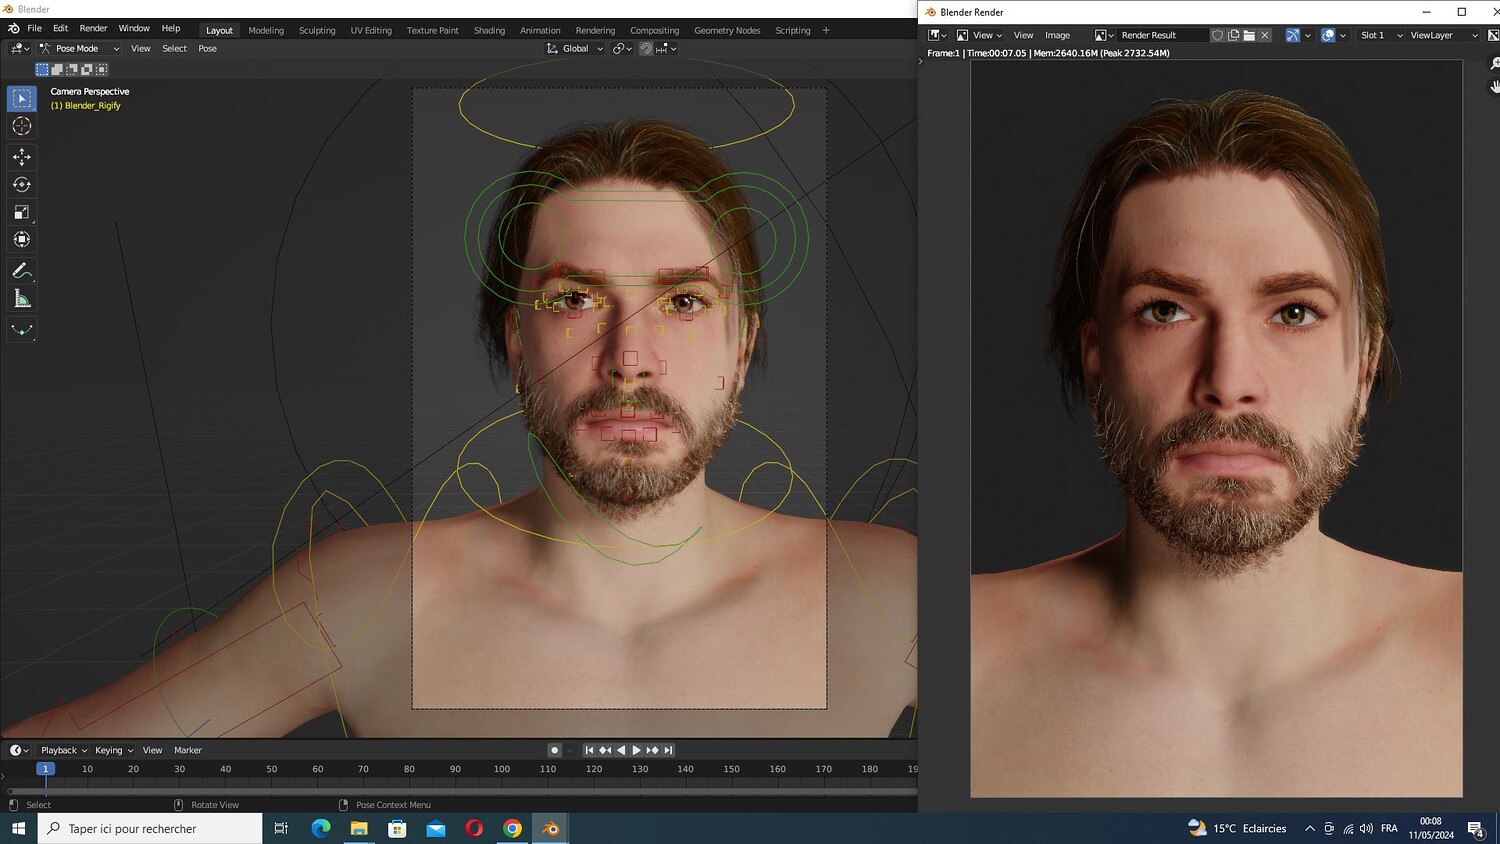Image resolution: width=1500 pixels, height=844 pixels.
Task: Click the folder icon beside Render Result
Action: [x=1249, y=35]
